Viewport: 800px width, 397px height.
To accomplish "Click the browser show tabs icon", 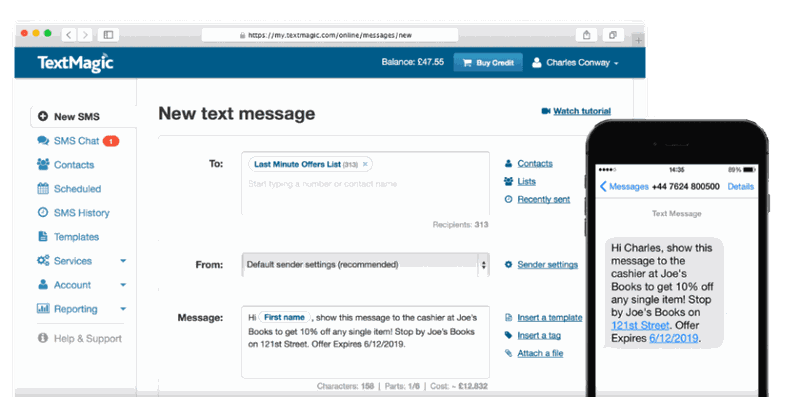I will pyautogui.click(x=613, y=35).
